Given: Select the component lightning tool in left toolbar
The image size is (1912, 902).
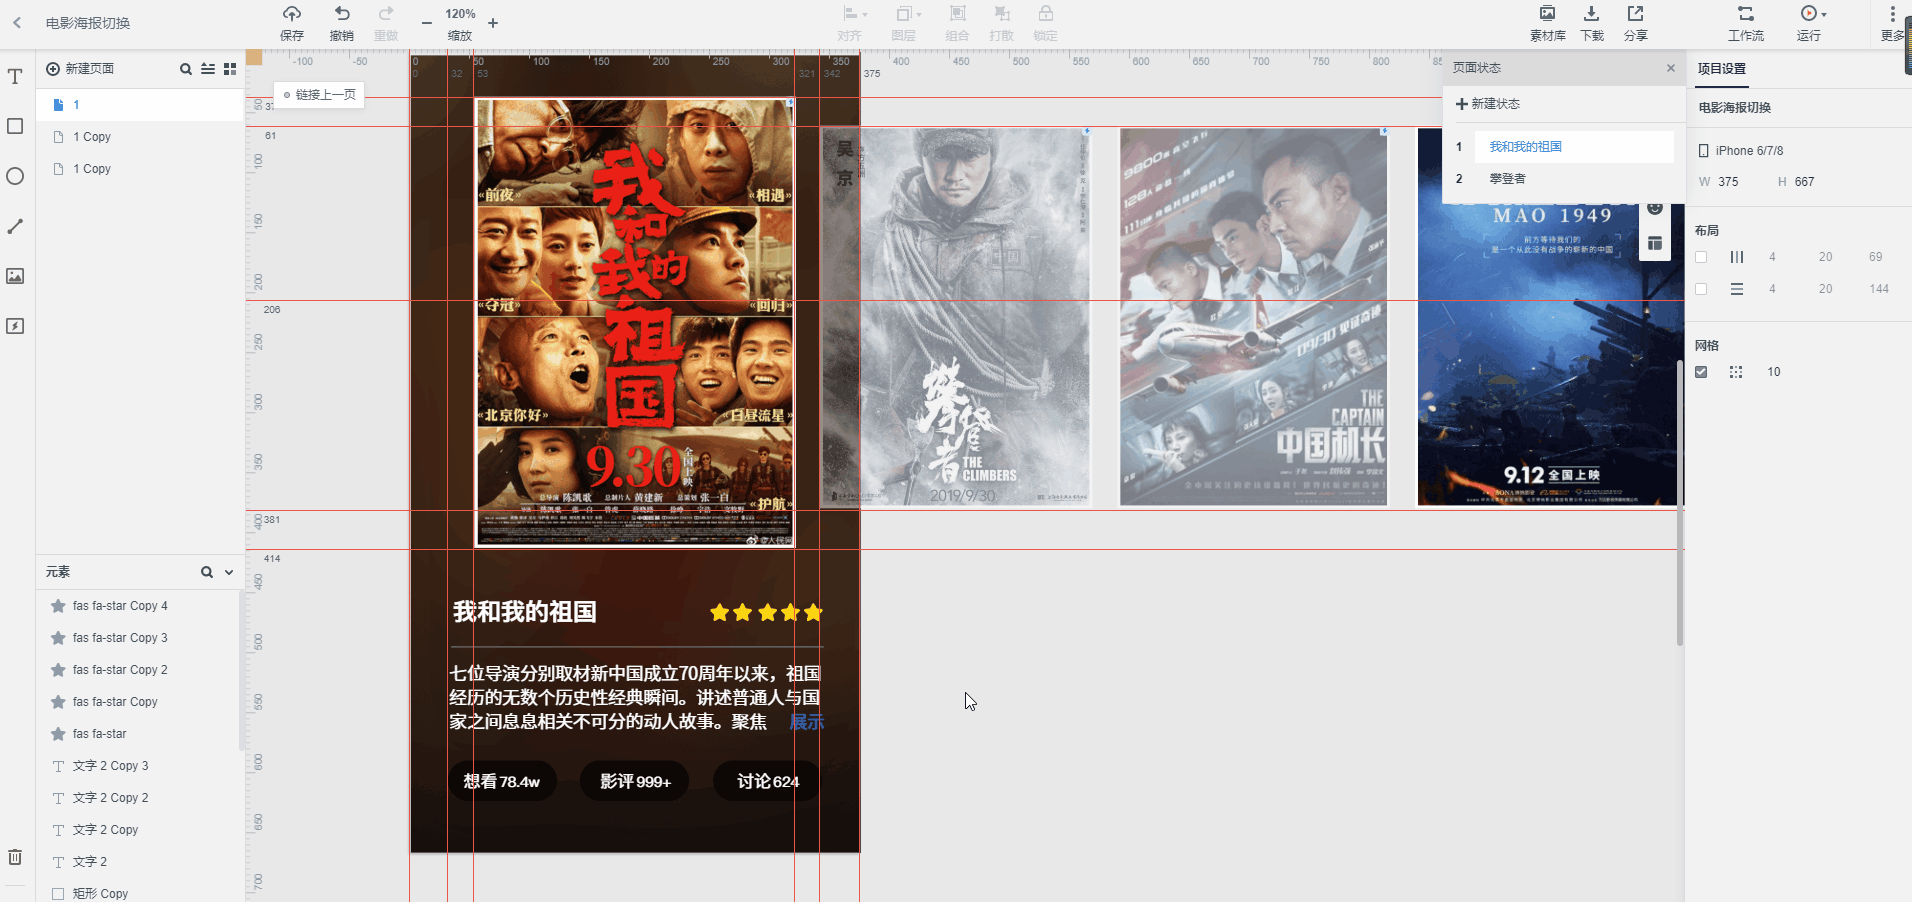Looking at the screenshot, I should click(15, 326).
